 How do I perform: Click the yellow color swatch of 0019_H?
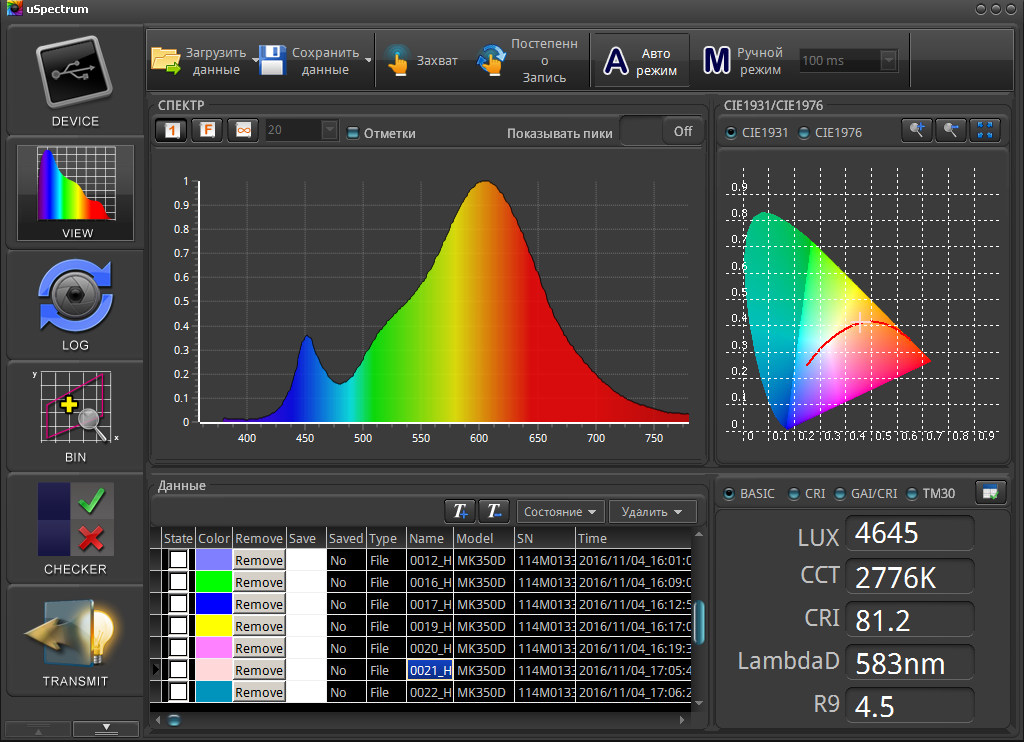pyautogui.click(x=214, y=626)
